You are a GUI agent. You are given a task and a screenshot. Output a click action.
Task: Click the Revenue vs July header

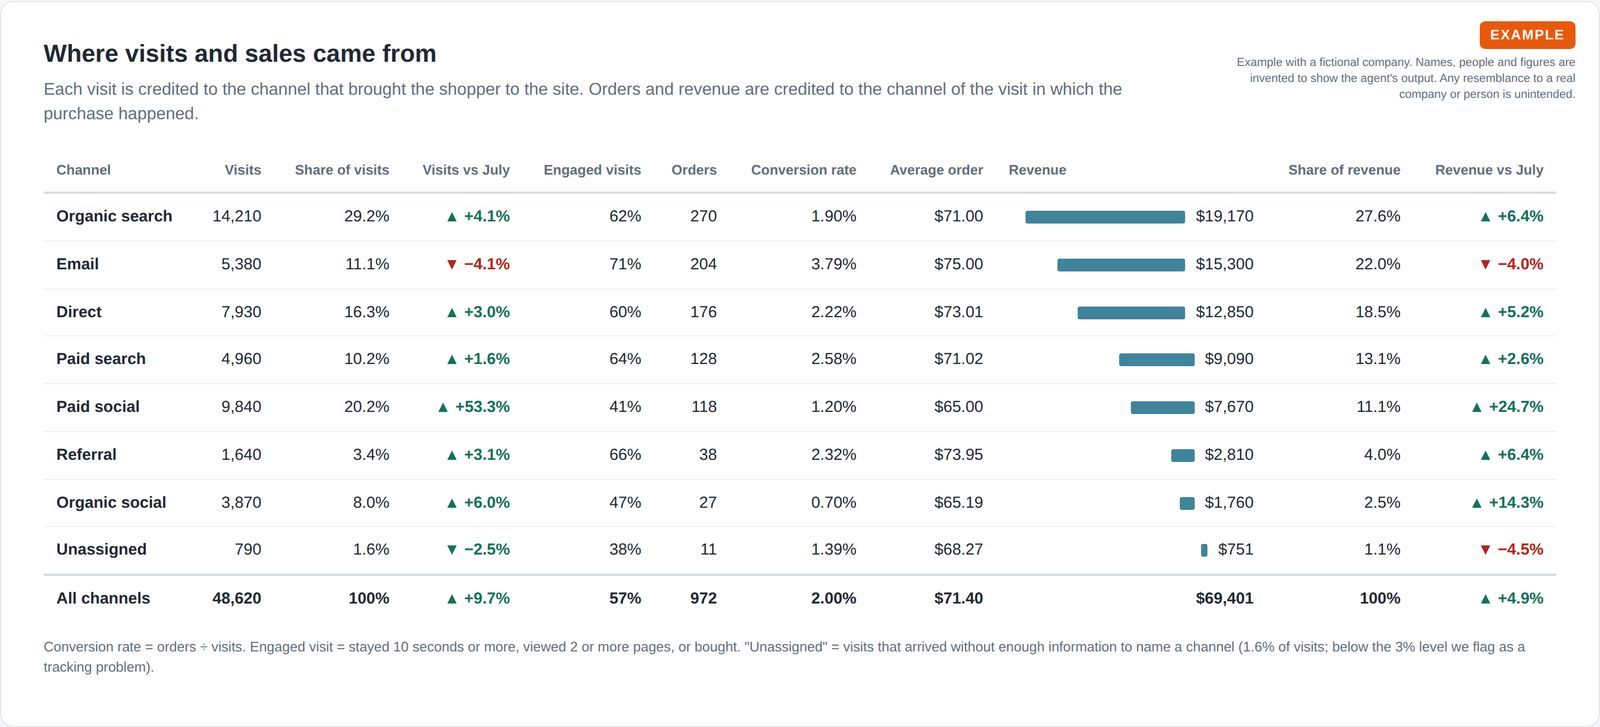click(x=1489, y=170)
